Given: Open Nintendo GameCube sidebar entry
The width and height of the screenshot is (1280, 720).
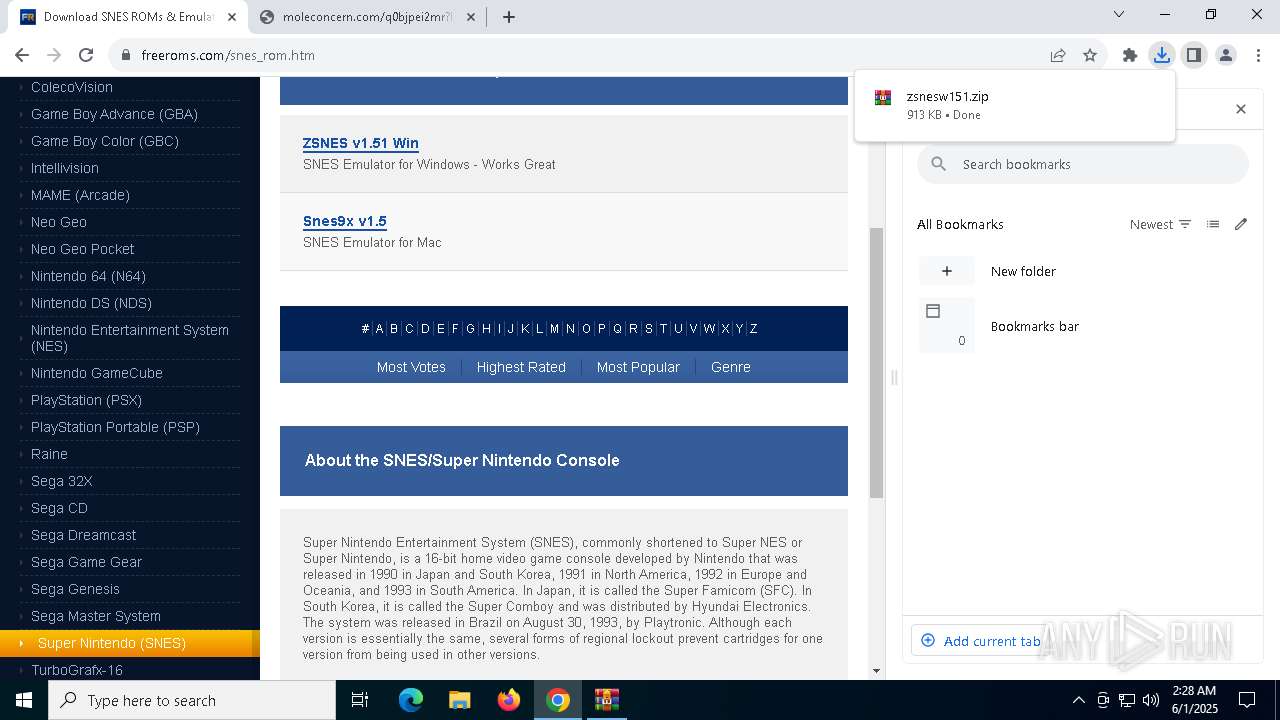Looking at the screenshot, I should pyautogui.click(x=97, y=373).
